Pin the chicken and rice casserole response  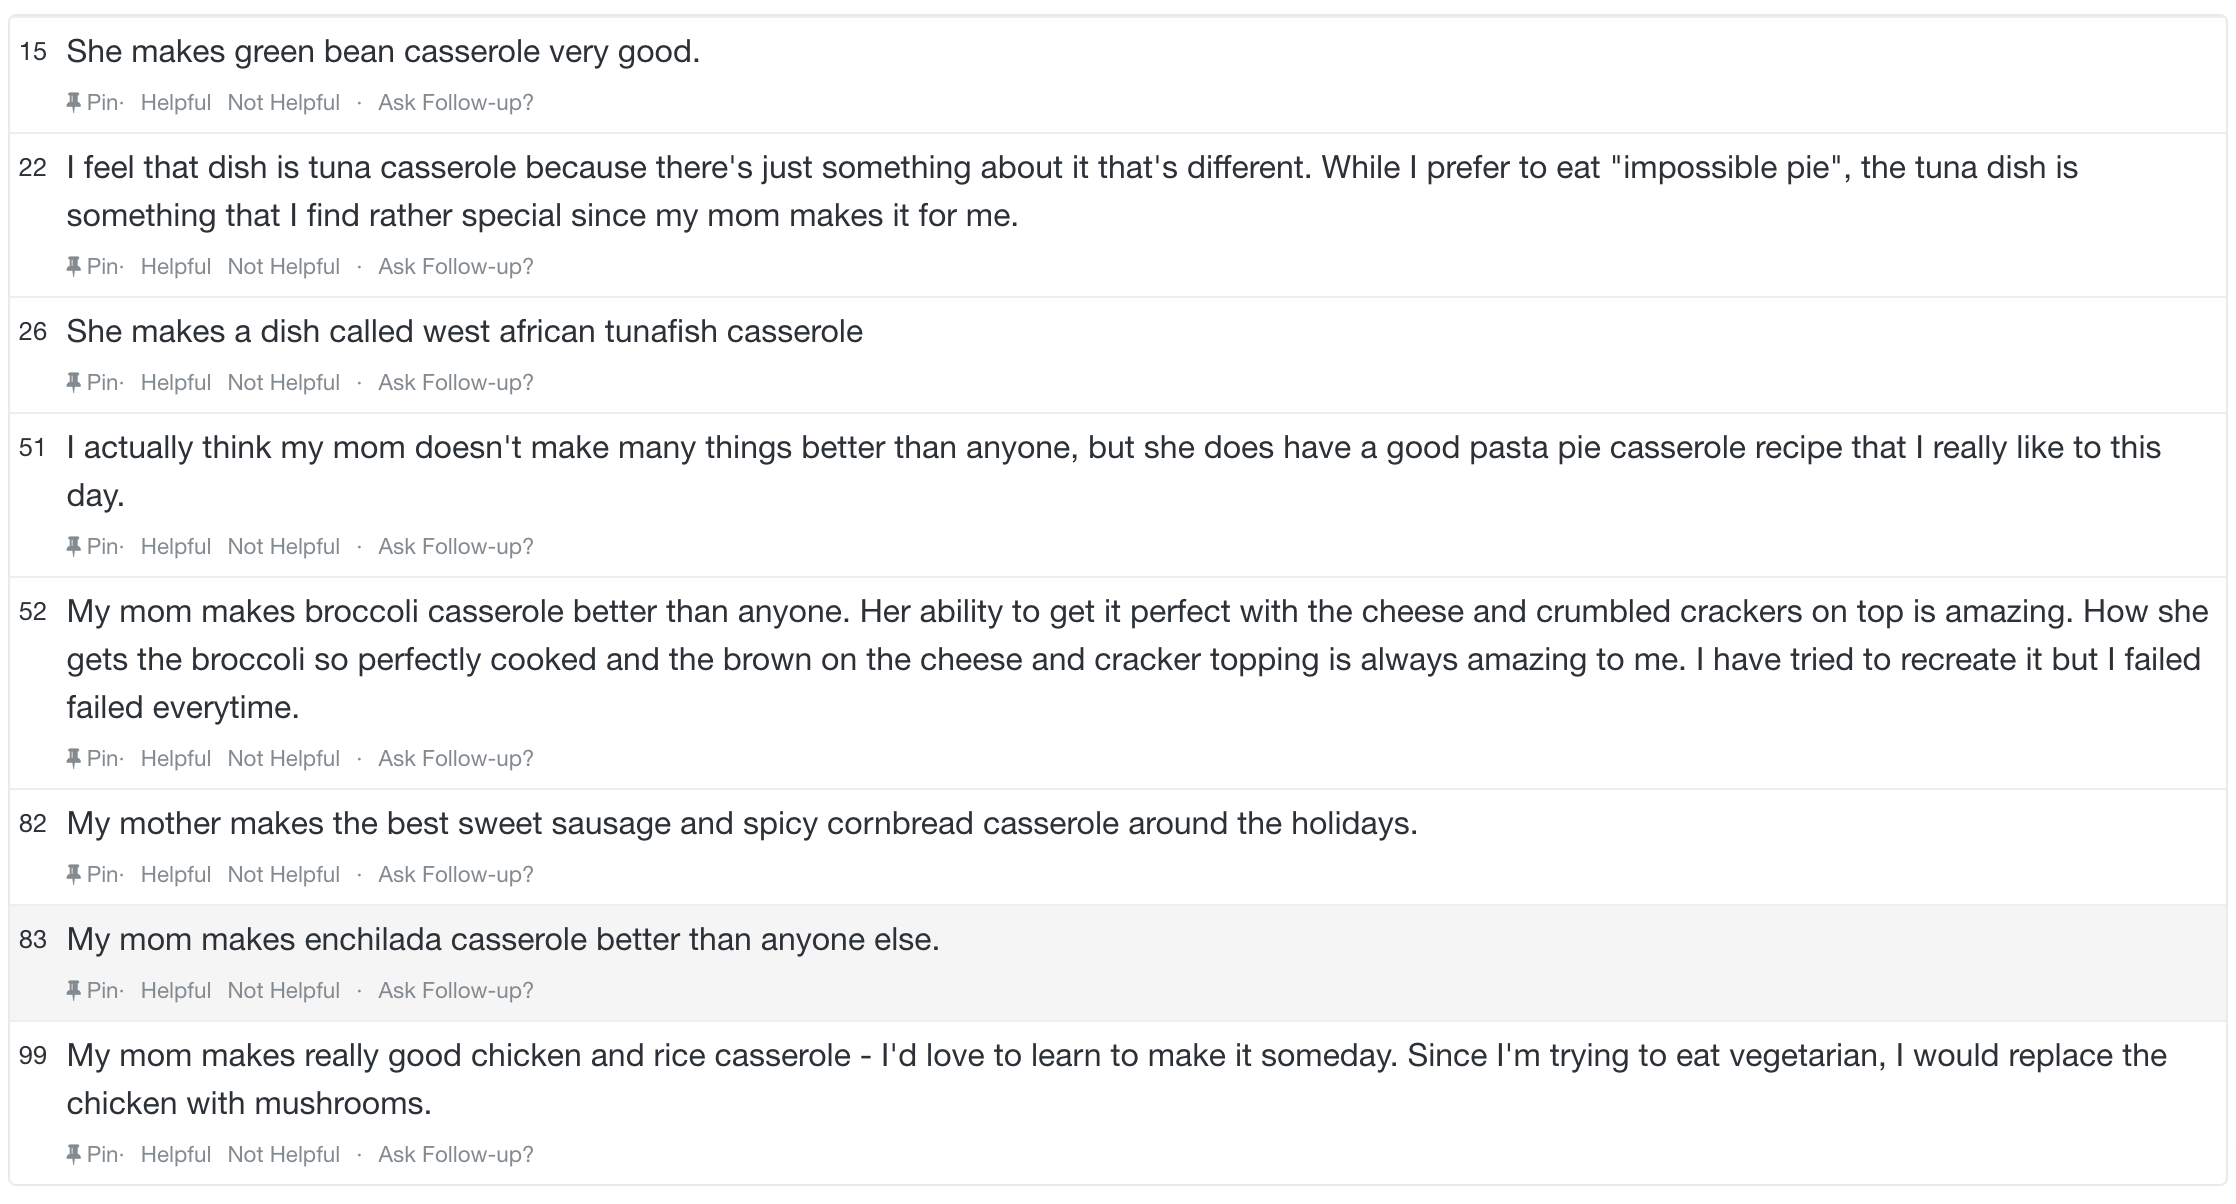click(93, 1154)
